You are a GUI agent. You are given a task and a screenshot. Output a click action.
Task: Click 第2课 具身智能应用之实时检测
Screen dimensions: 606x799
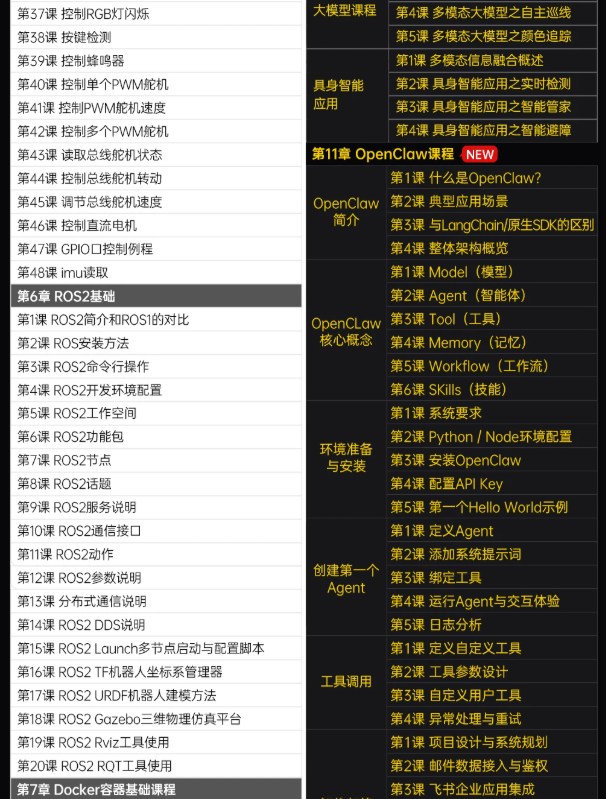(x=492, y=84)
